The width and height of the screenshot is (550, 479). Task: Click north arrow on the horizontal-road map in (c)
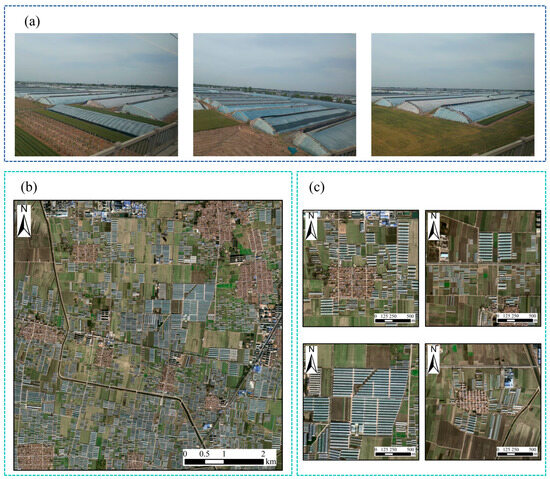pos(434,226)
